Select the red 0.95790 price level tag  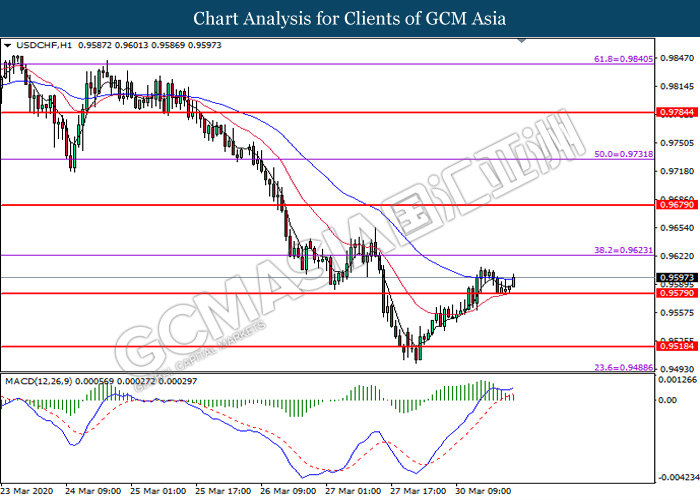[677, 293]
